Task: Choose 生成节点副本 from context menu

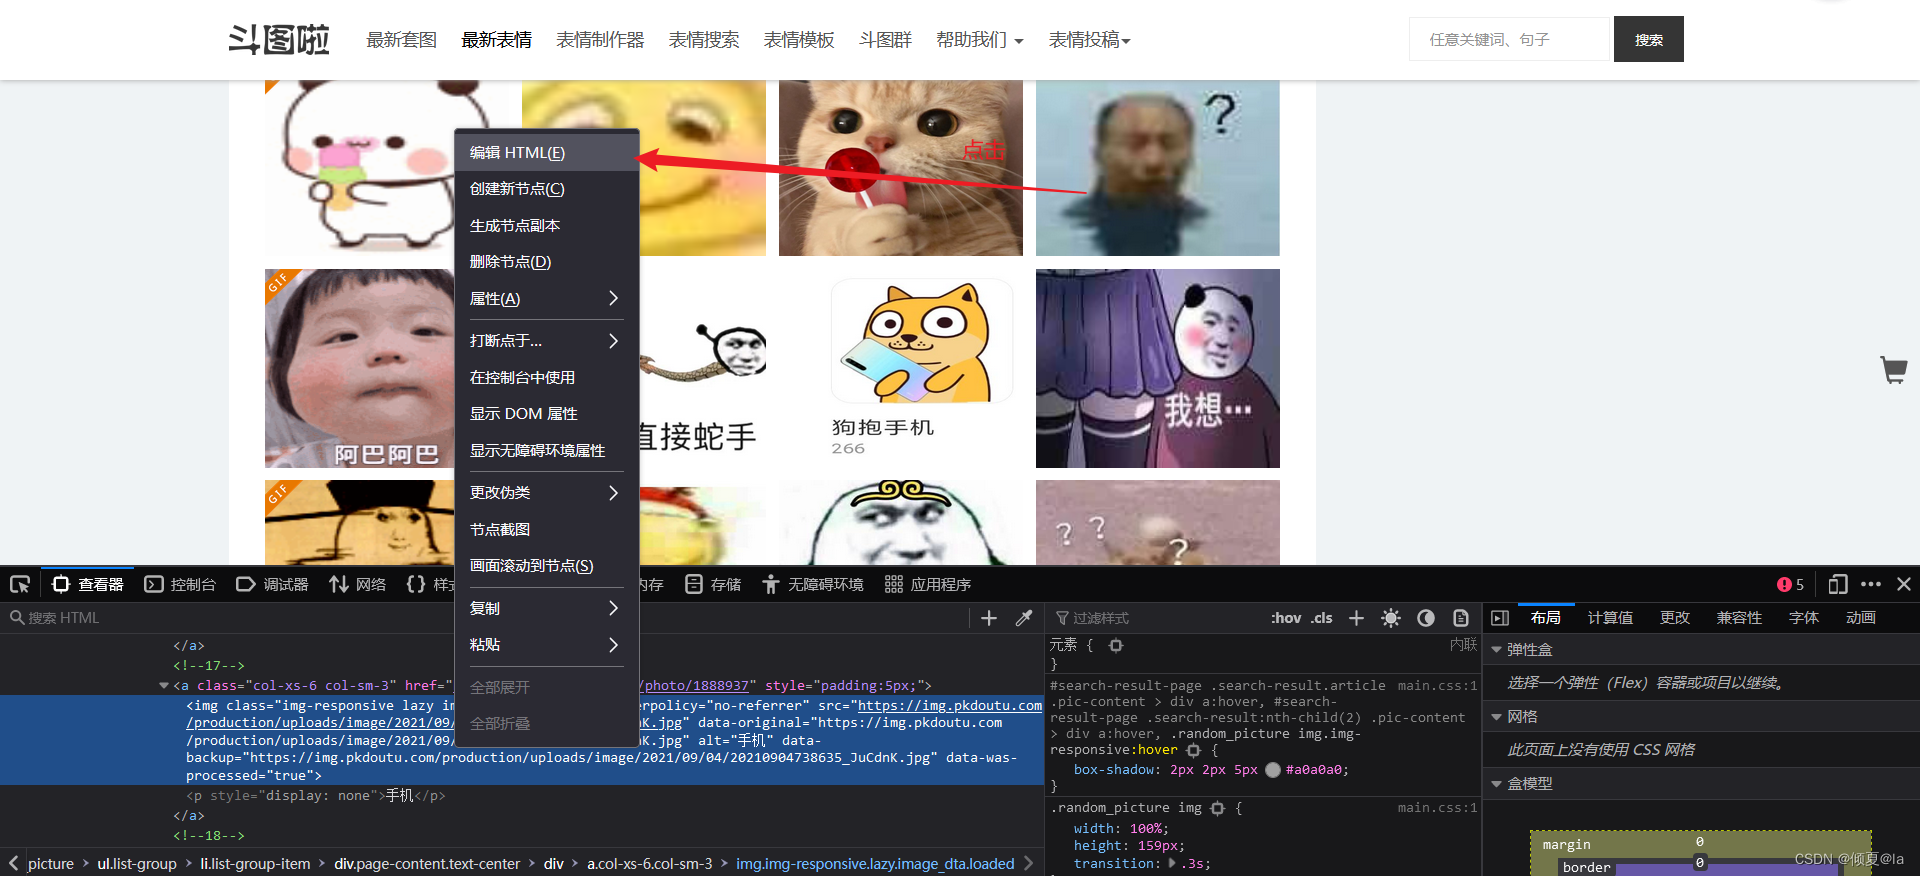Action: click(x=547, y=226)
